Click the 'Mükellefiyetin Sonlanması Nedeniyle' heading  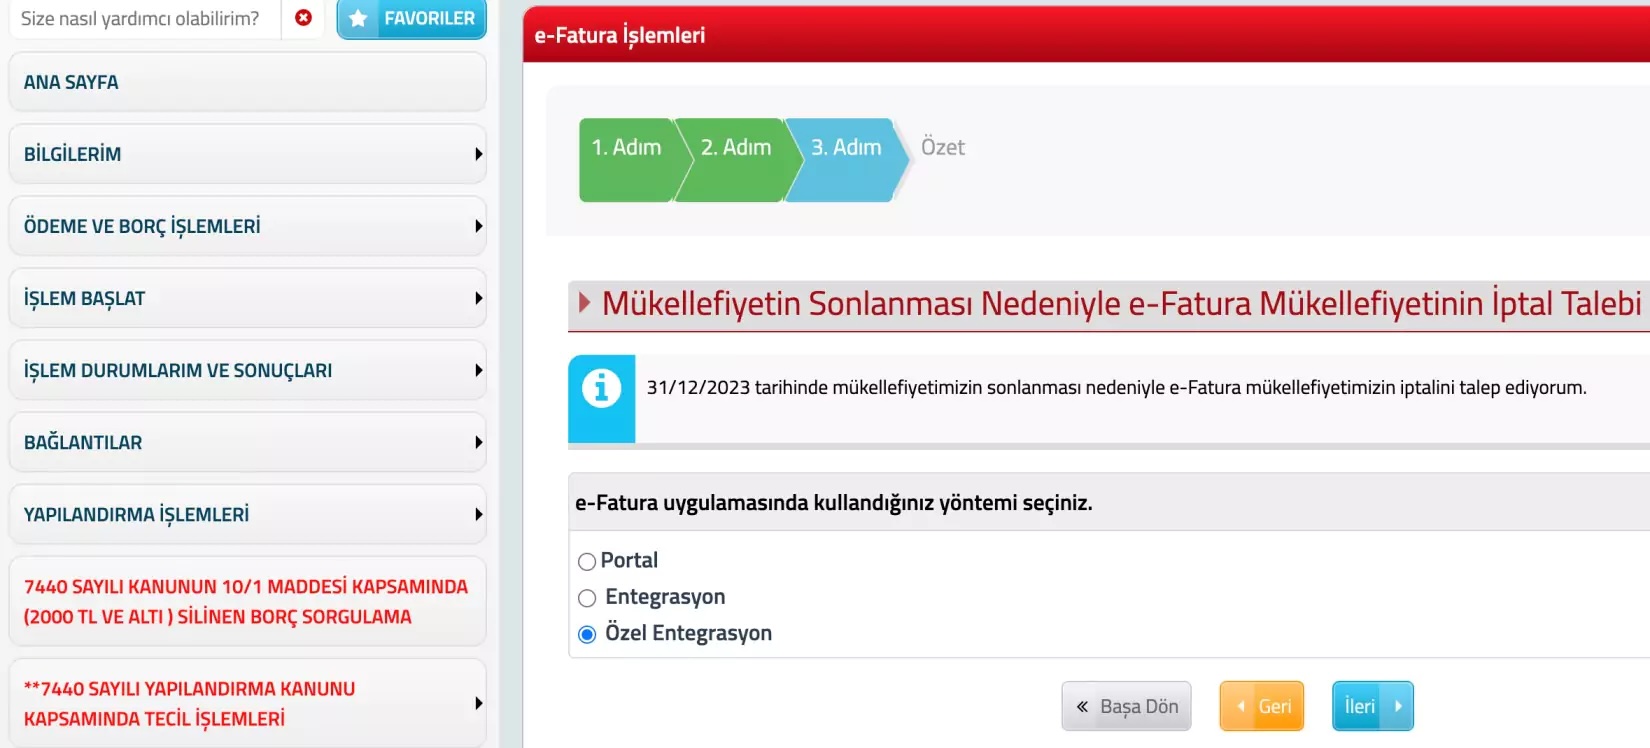1122,303
